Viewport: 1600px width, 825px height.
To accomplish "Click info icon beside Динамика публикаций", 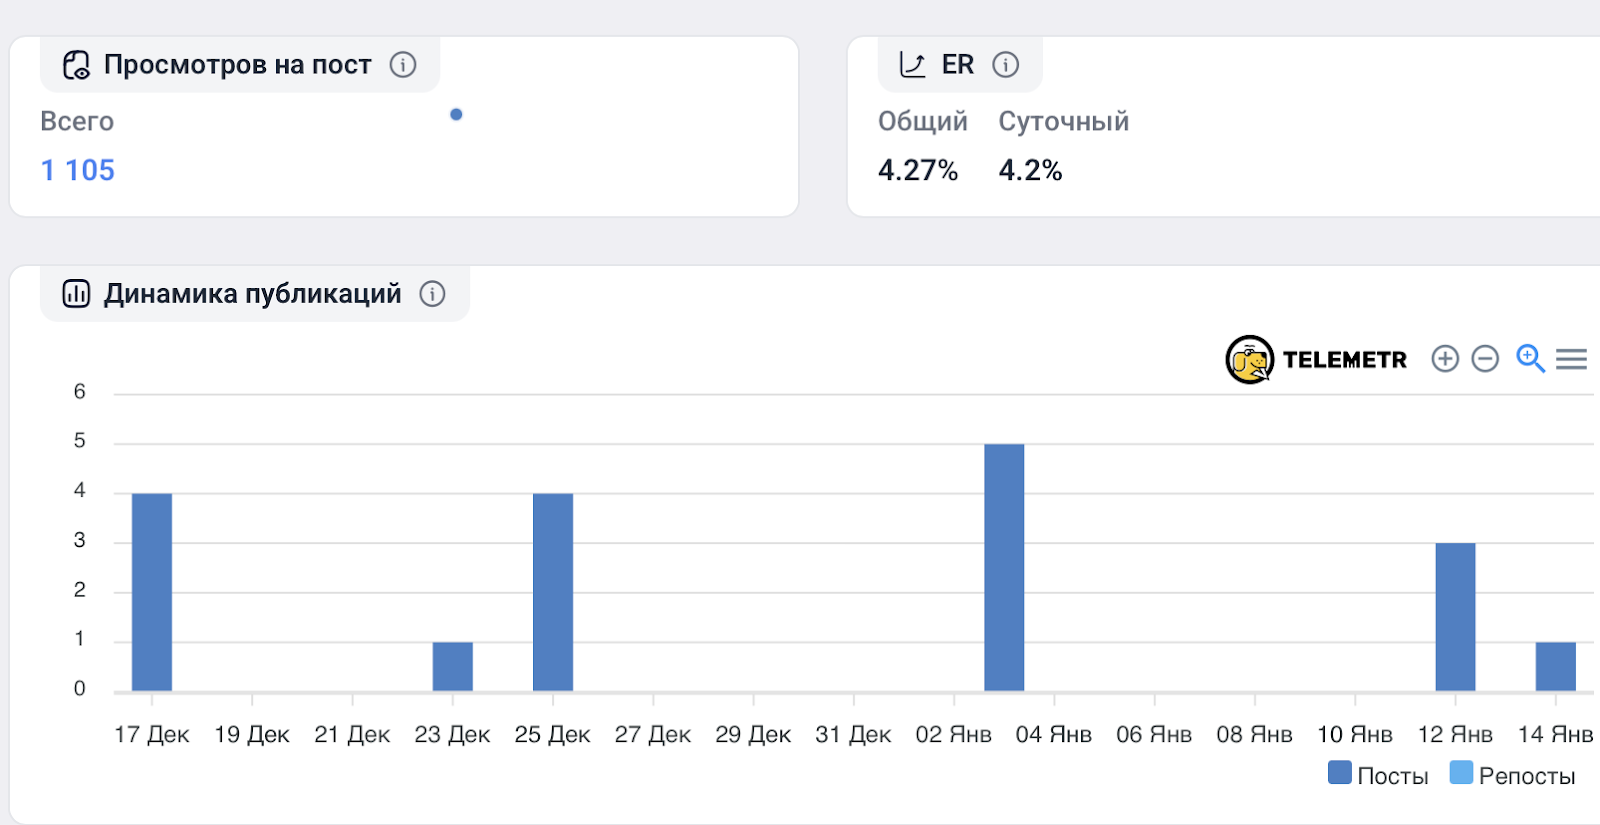I will pos(432,294).
